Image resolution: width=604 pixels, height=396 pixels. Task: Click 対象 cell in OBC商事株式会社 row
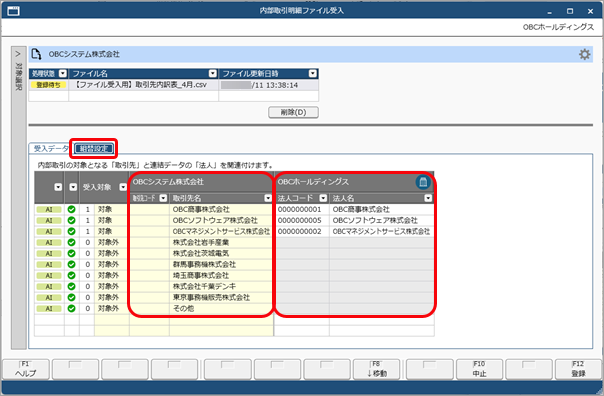click(x=111, y=210)
